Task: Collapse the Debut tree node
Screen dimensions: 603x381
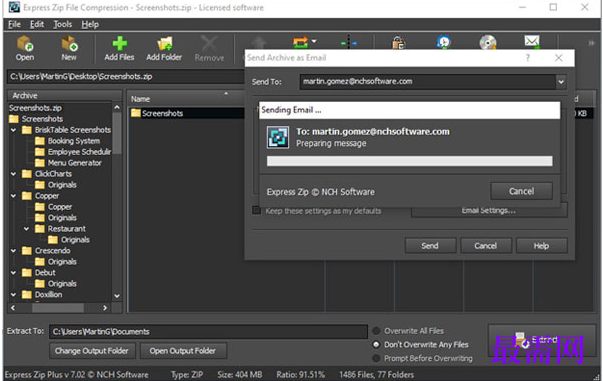Action: coord(13,273)
